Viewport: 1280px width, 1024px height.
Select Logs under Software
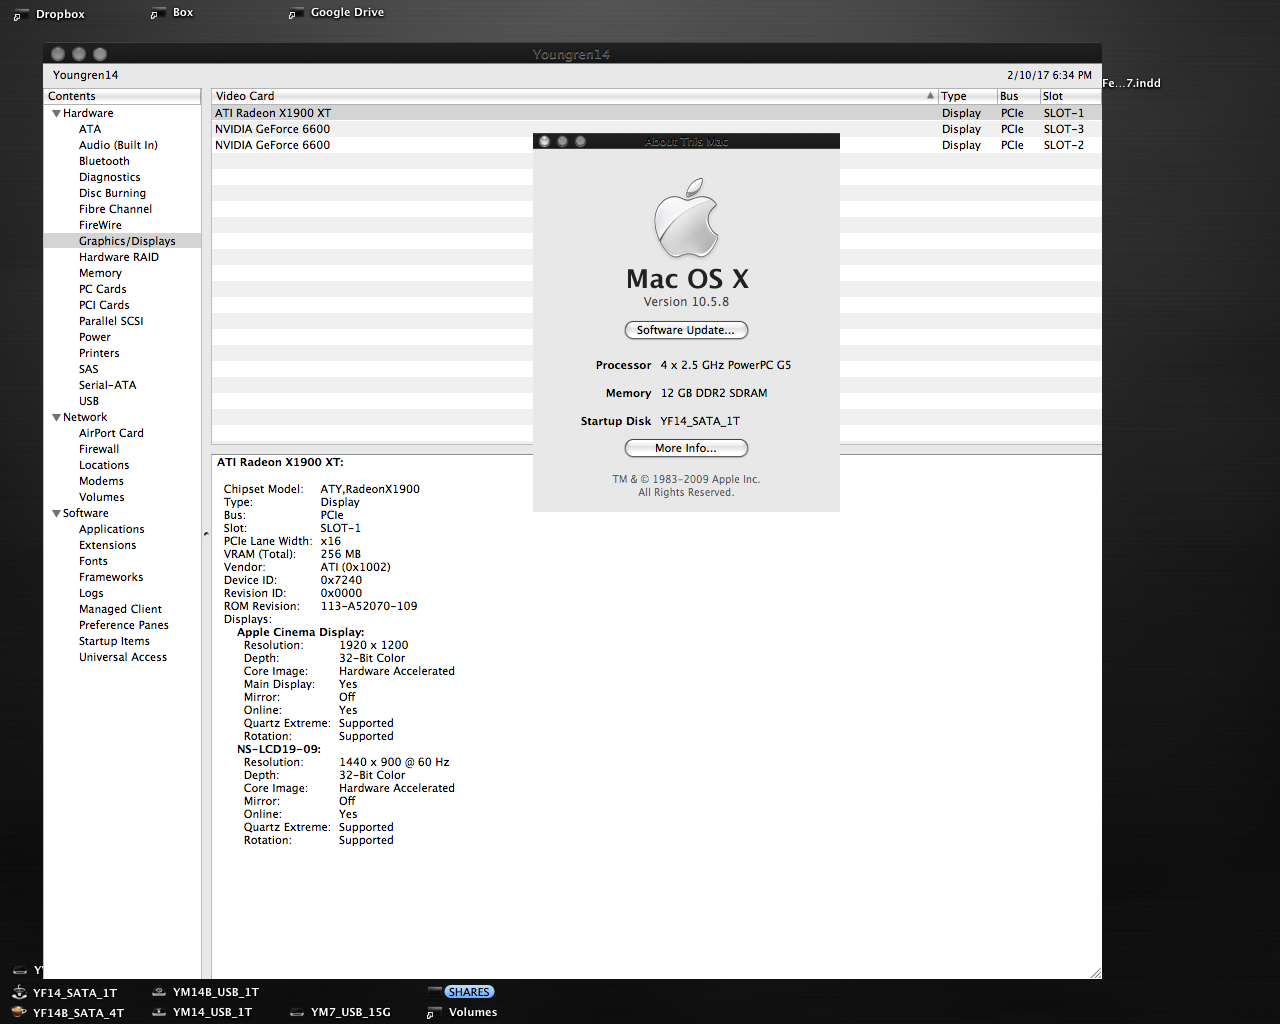[x=91, y=593]
